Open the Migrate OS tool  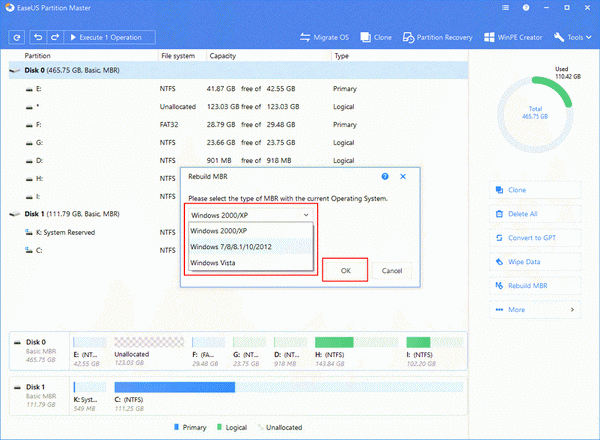click(329, 38)
